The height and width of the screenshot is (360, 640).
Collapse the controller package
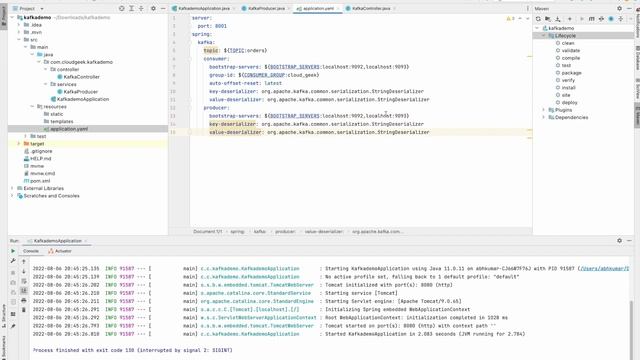tap(45, 69)
